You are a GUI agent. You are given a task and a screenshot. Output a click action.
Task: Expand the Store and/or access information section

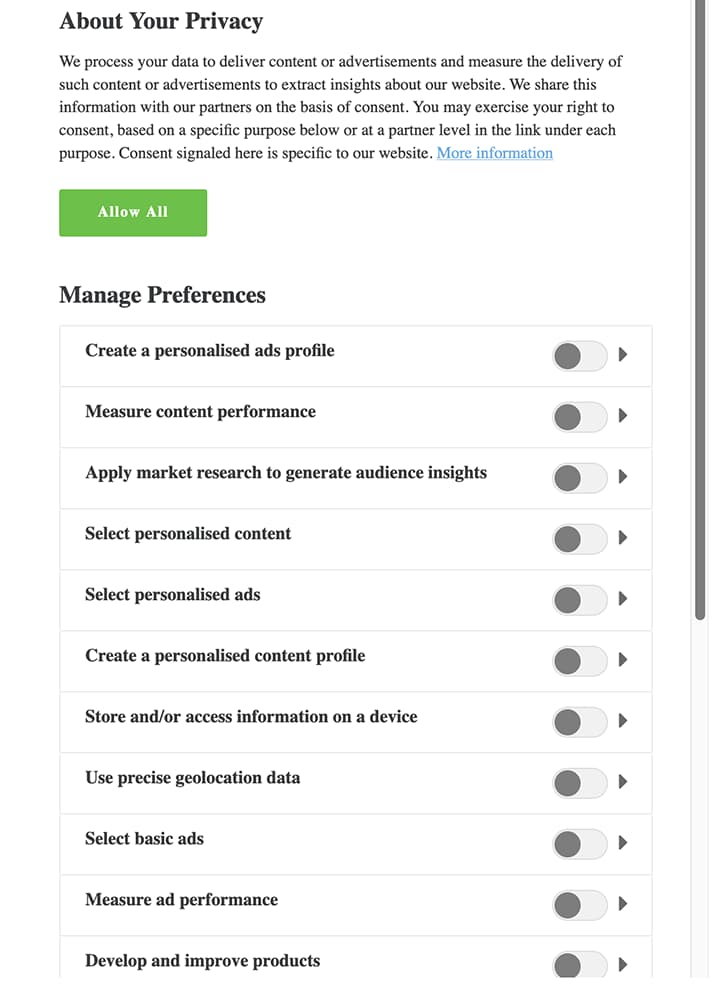[x=625, y=722]
